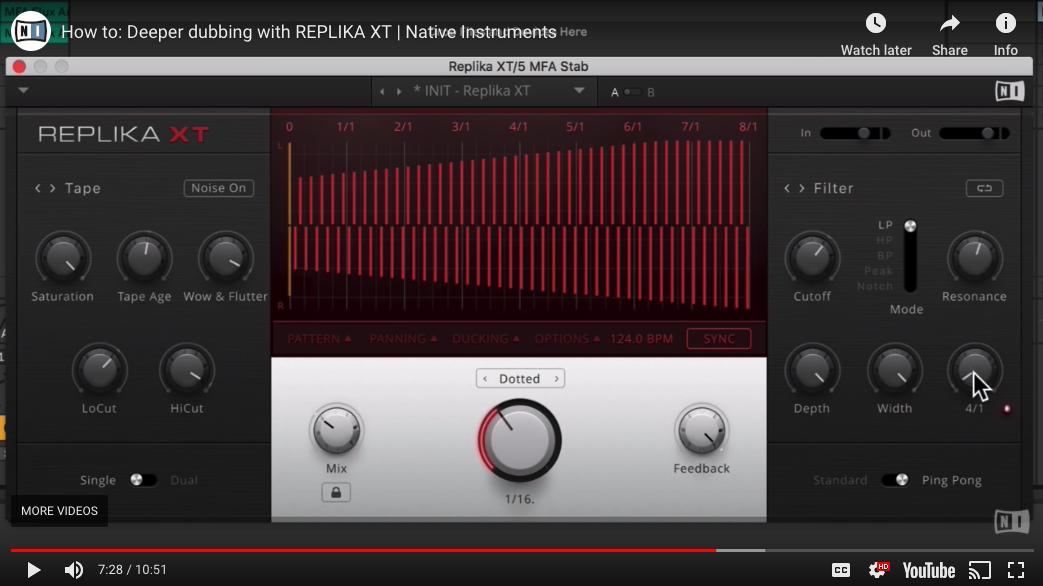
Task: Close the Replika XT plugin window
Action: [19, 67]
